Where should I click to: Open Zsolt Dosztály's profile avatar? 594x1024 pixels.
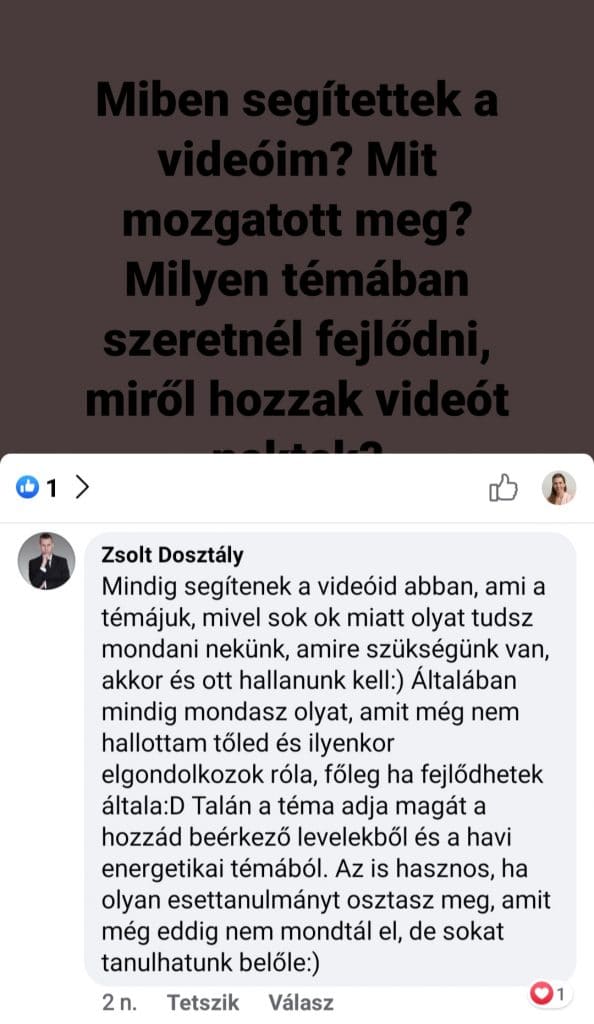tap(46, 561)
